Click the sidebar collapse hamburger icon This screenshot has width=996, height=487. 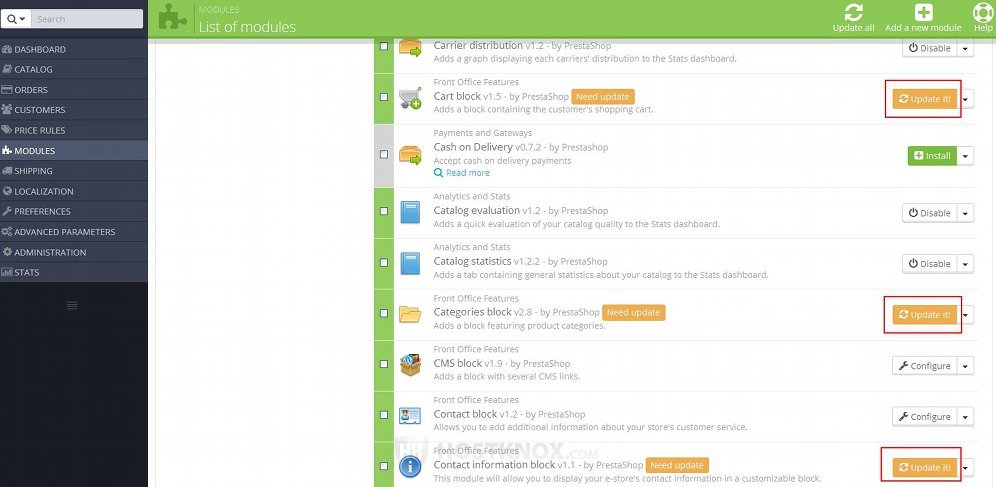click(x=72, y=305)
